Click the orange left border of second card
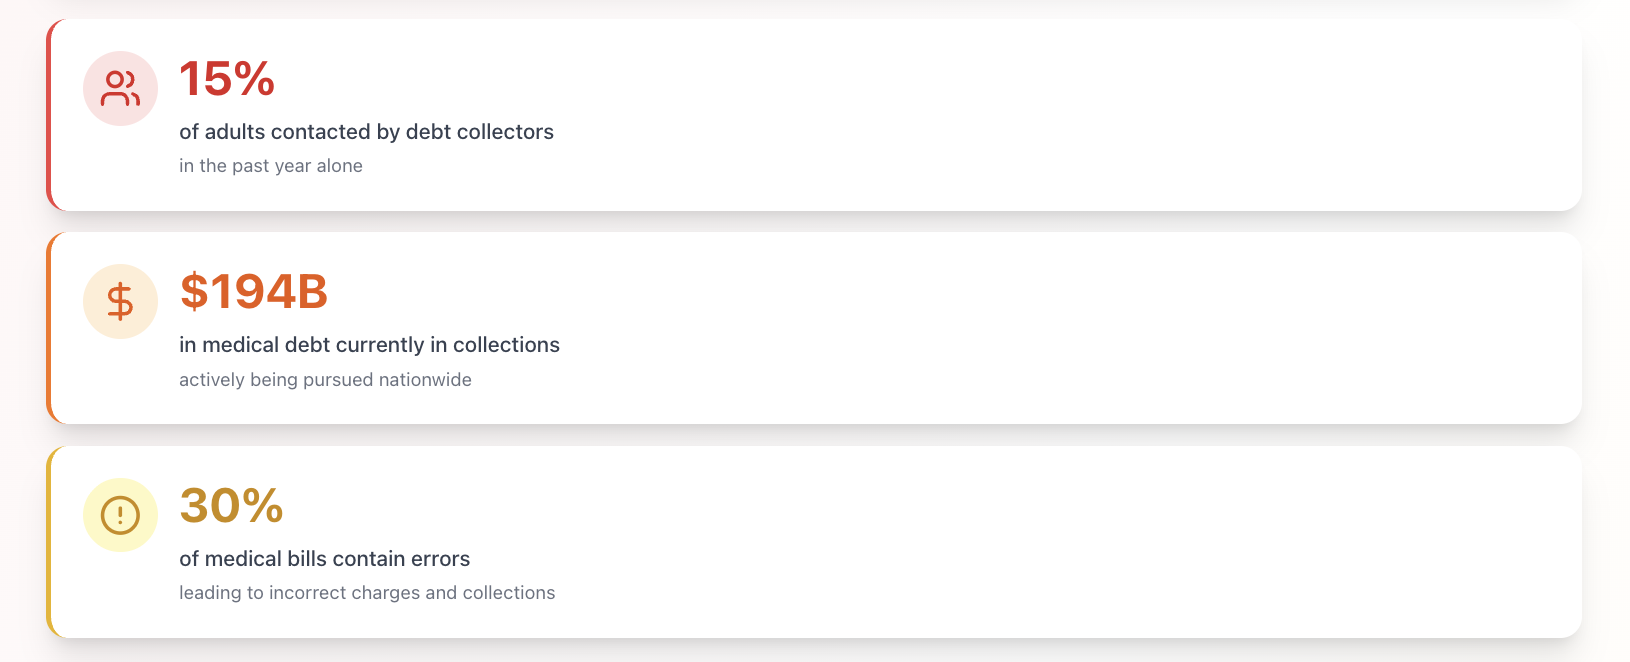Image resolution: width=1630 pixels, height=662 pixels. 48,328
